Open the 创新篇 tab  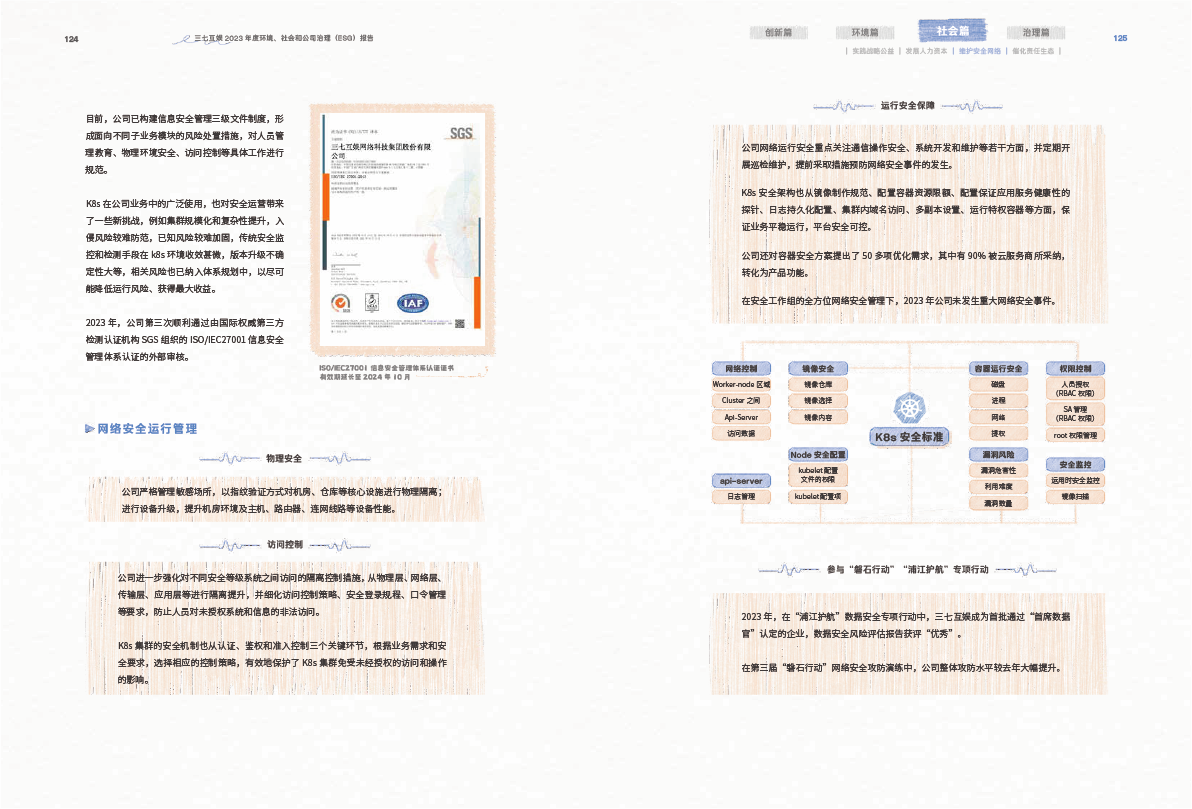778,32
